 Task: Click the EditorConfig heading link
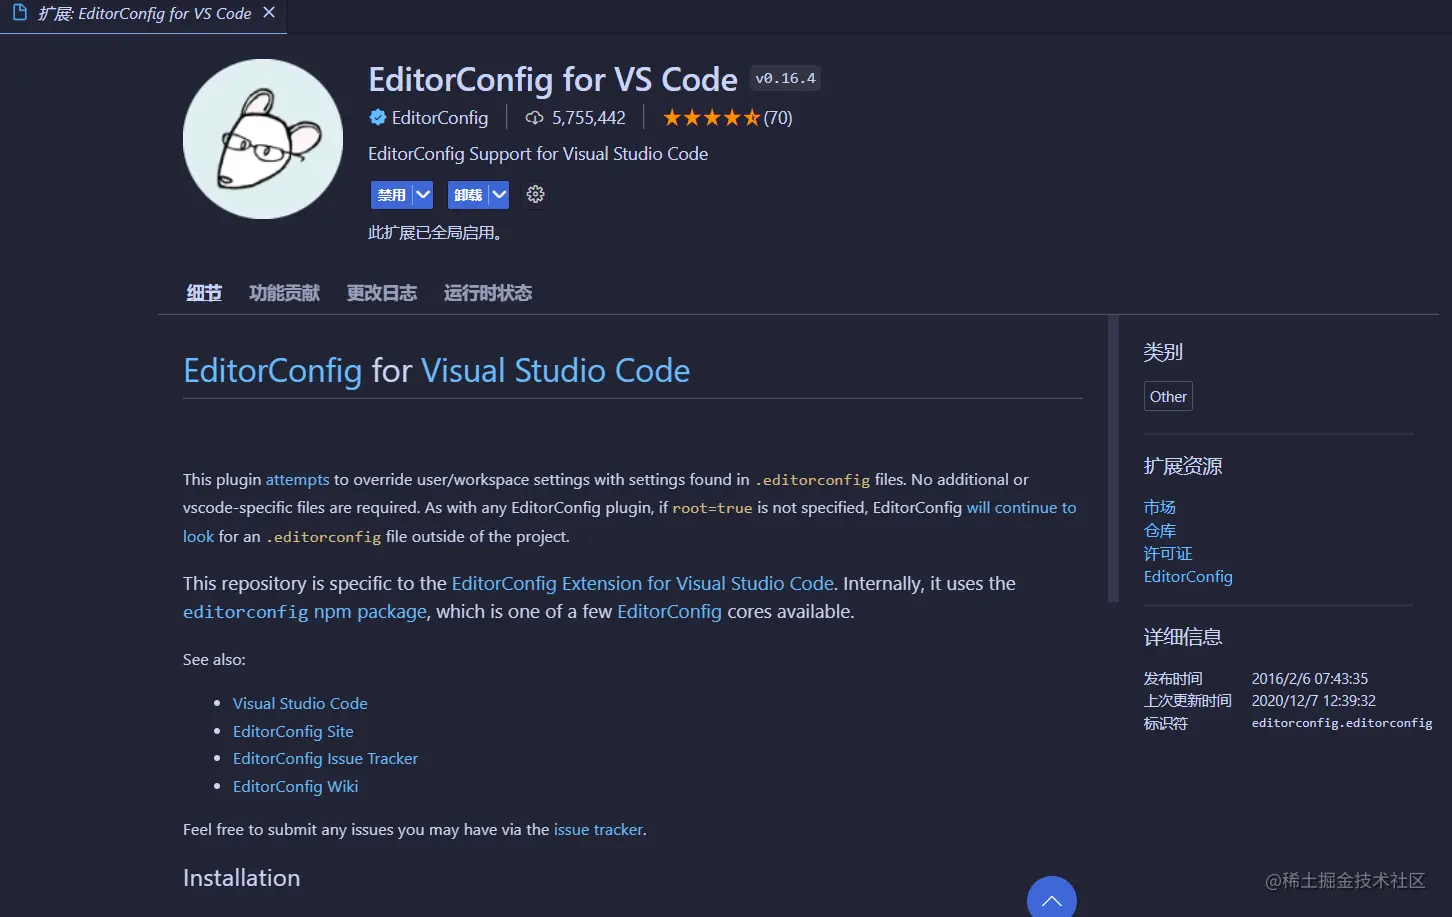tap(272, 371)
